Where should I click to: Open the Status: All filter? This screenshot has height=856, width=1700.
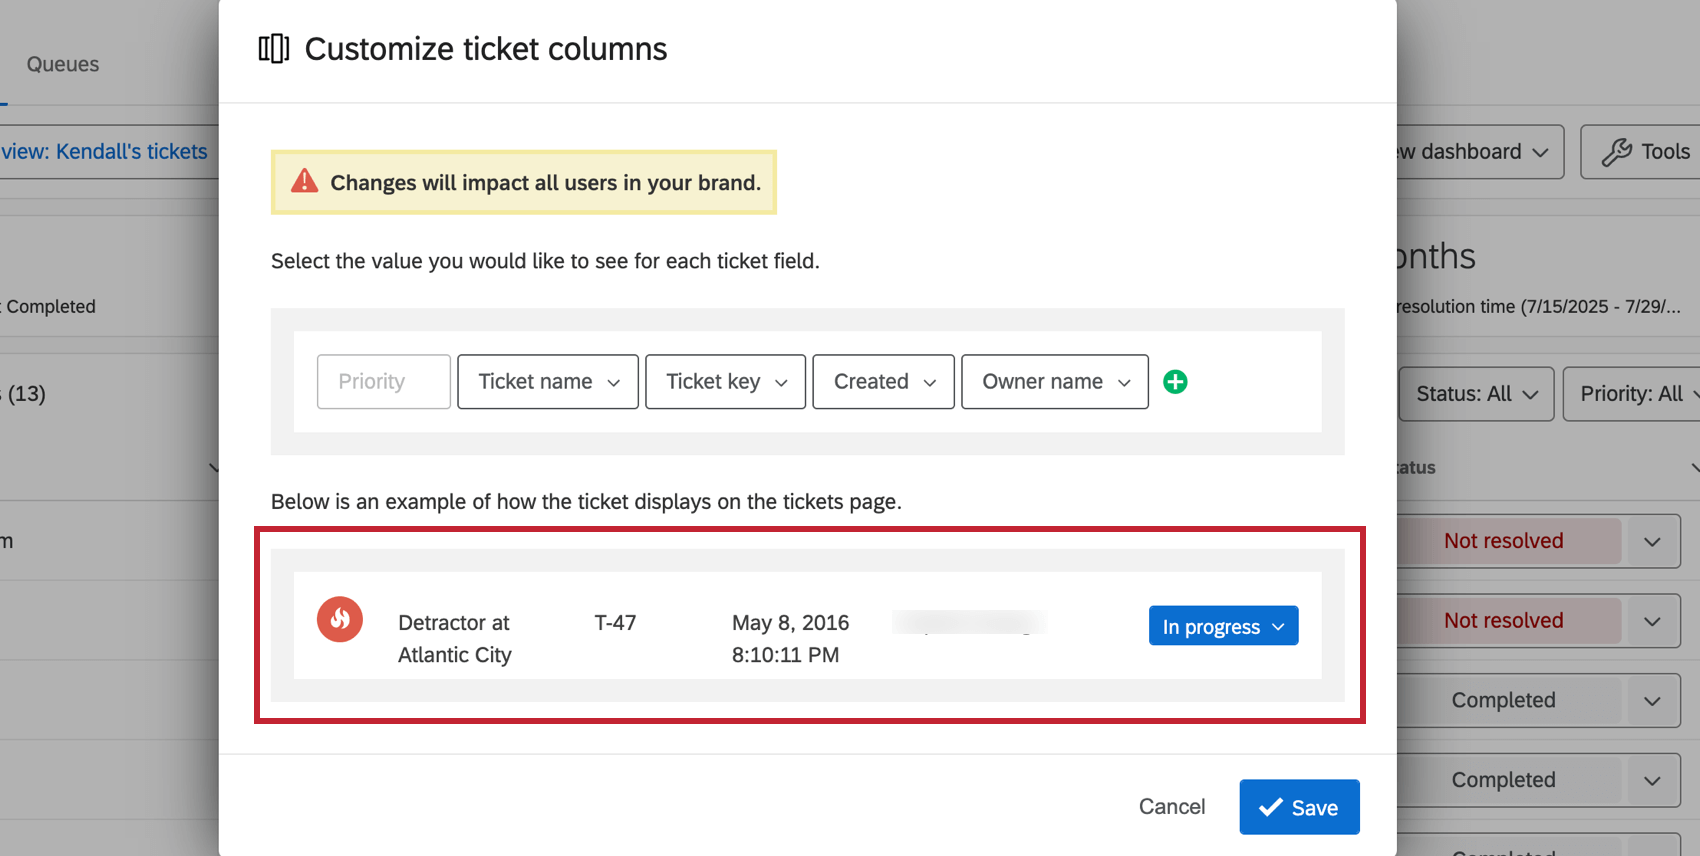[1476, 394]
